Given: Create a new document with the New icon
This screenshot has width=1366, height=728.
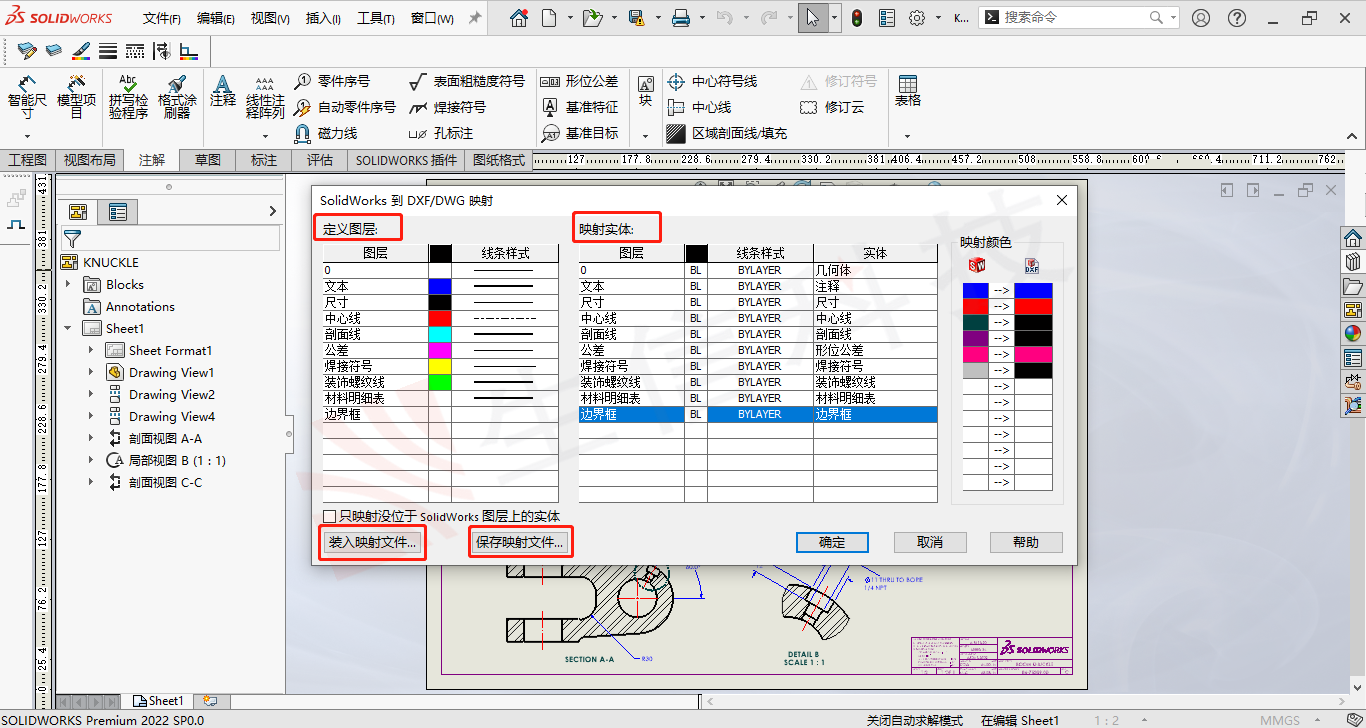Looking at the screenshot, I should pos(549,18).
